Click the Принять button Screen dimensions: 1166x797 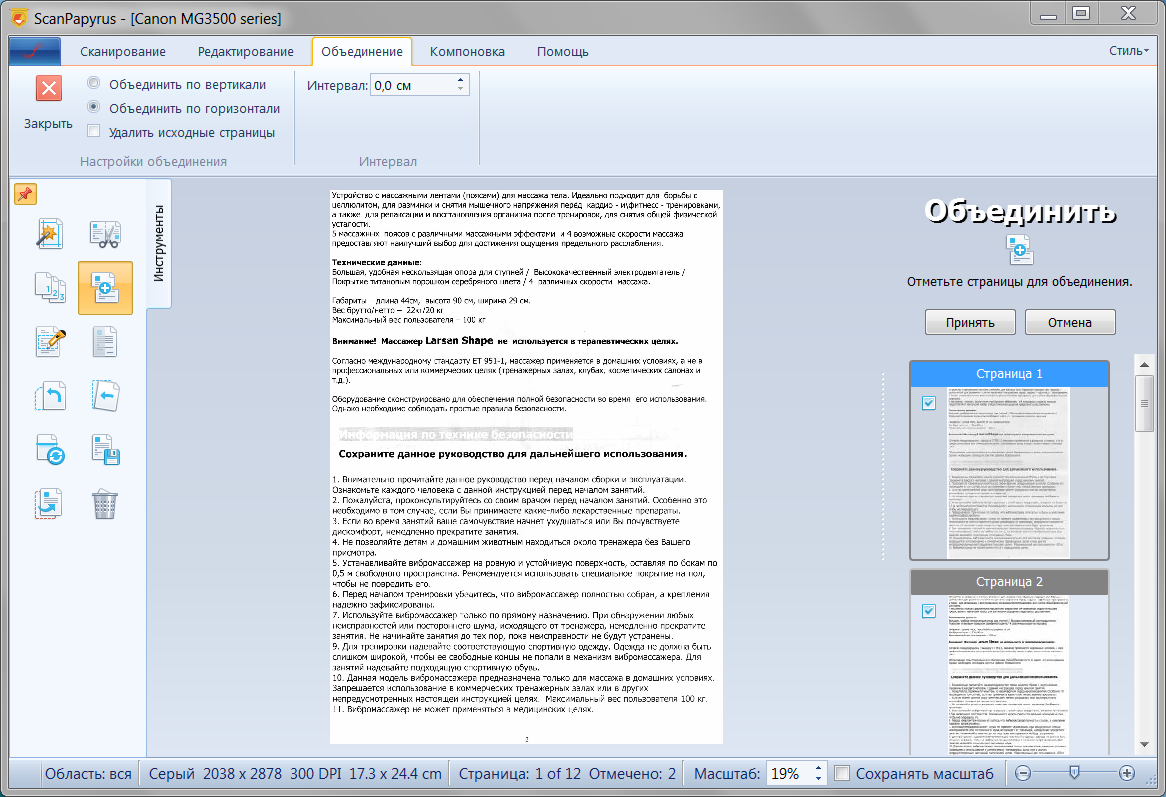970,322
